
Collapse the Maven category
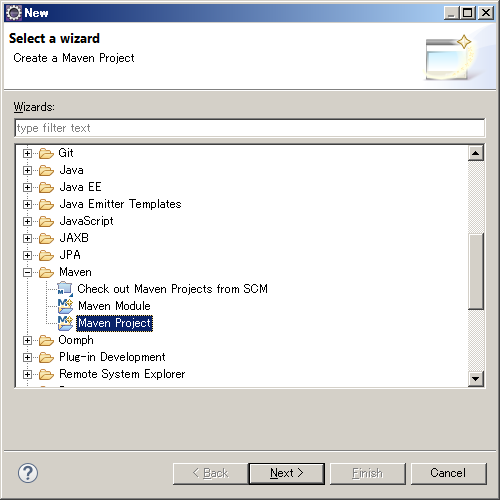(27, 273)
